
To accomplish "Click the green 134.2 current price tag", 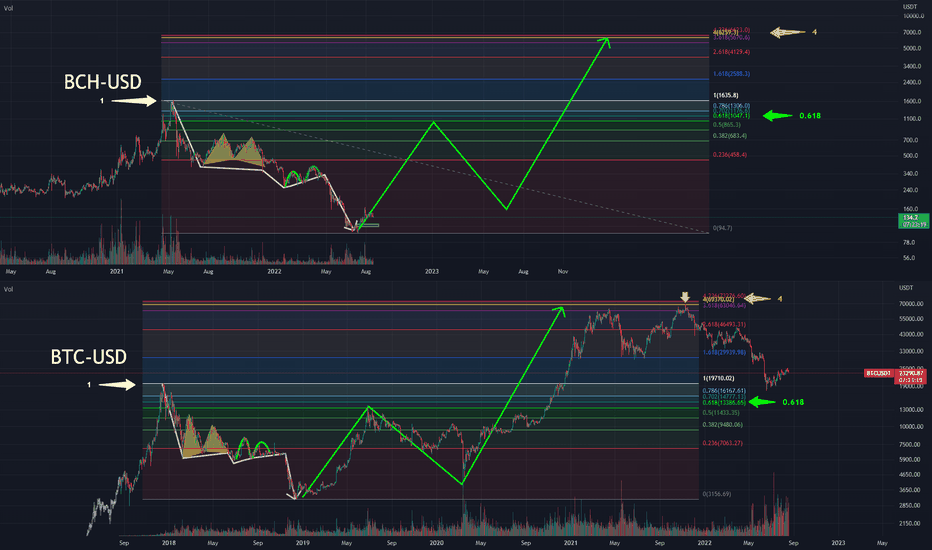I will [914, 221].
